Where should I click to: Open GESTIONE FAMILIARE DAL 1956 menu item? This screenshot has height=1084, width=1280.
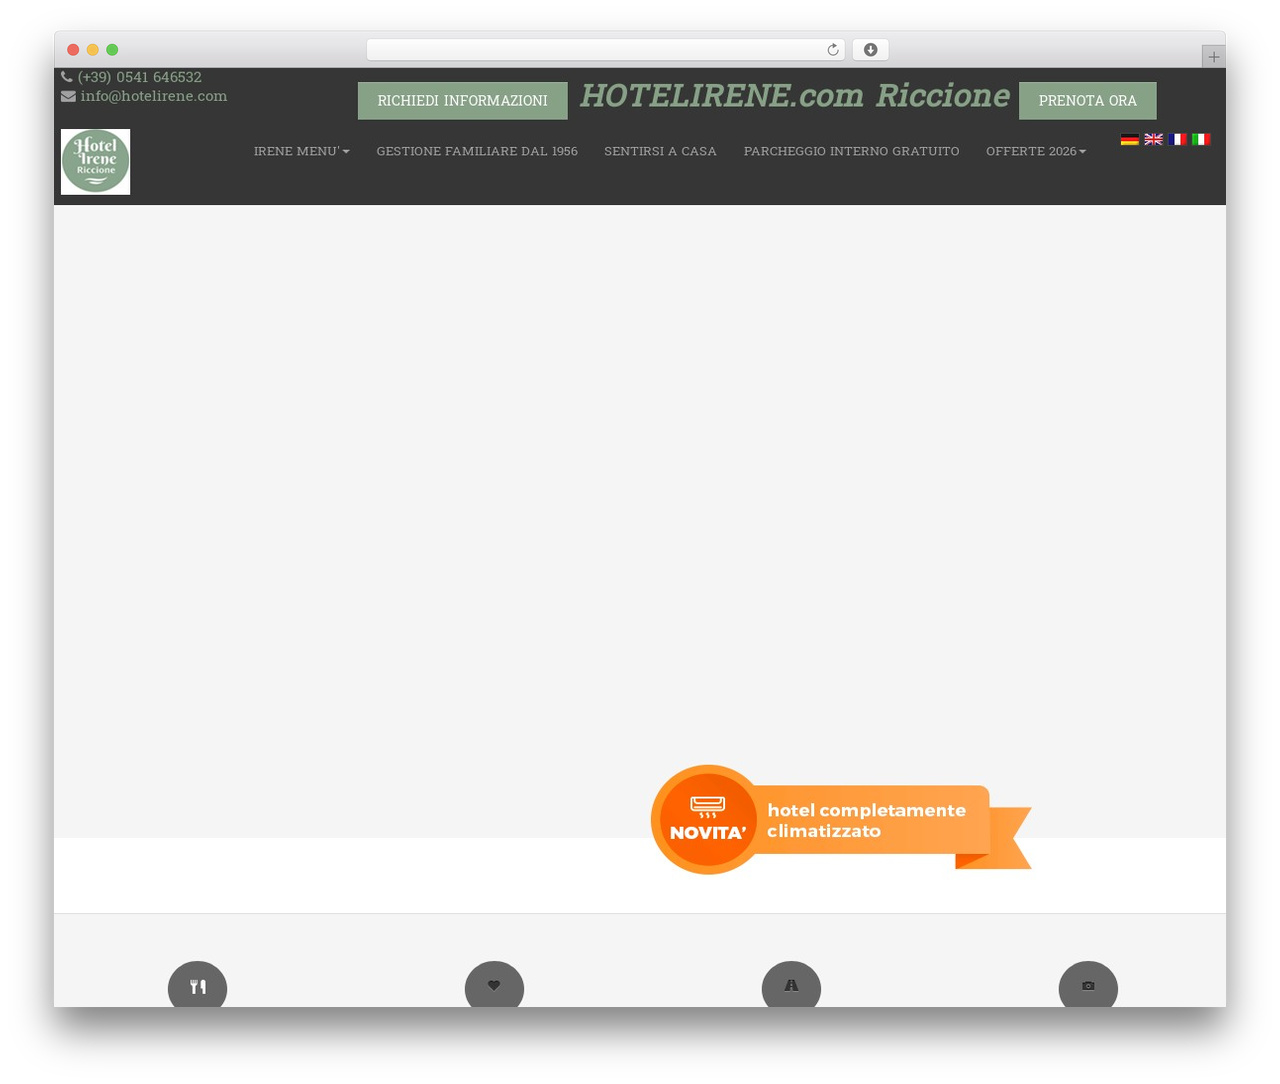pyautogui.click(x=477, y=151)
